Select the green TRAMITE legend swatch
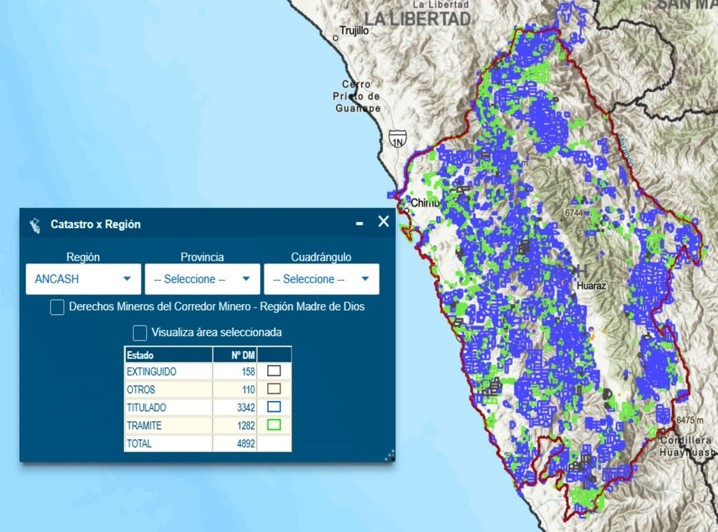 [x=274, y=426]
